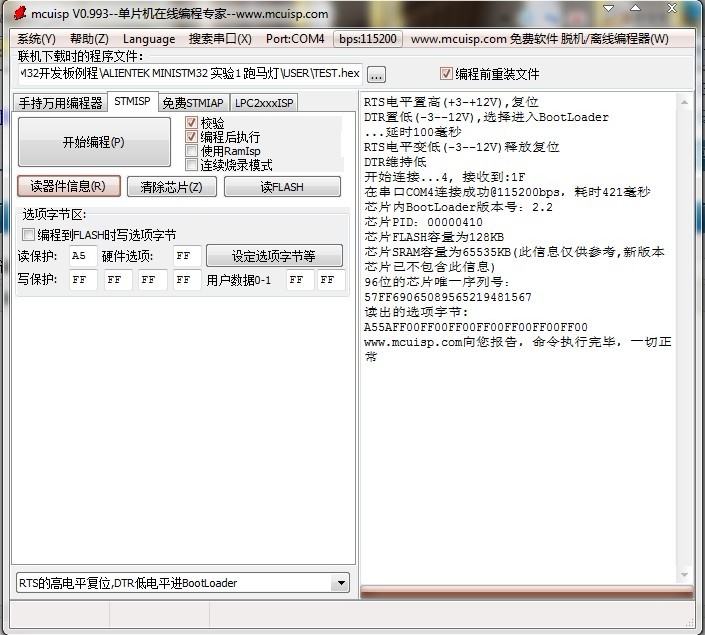Click log line 在串口COM4连接成功@115200bps
This screenshot has width=705, height=635.
[507, 192]
